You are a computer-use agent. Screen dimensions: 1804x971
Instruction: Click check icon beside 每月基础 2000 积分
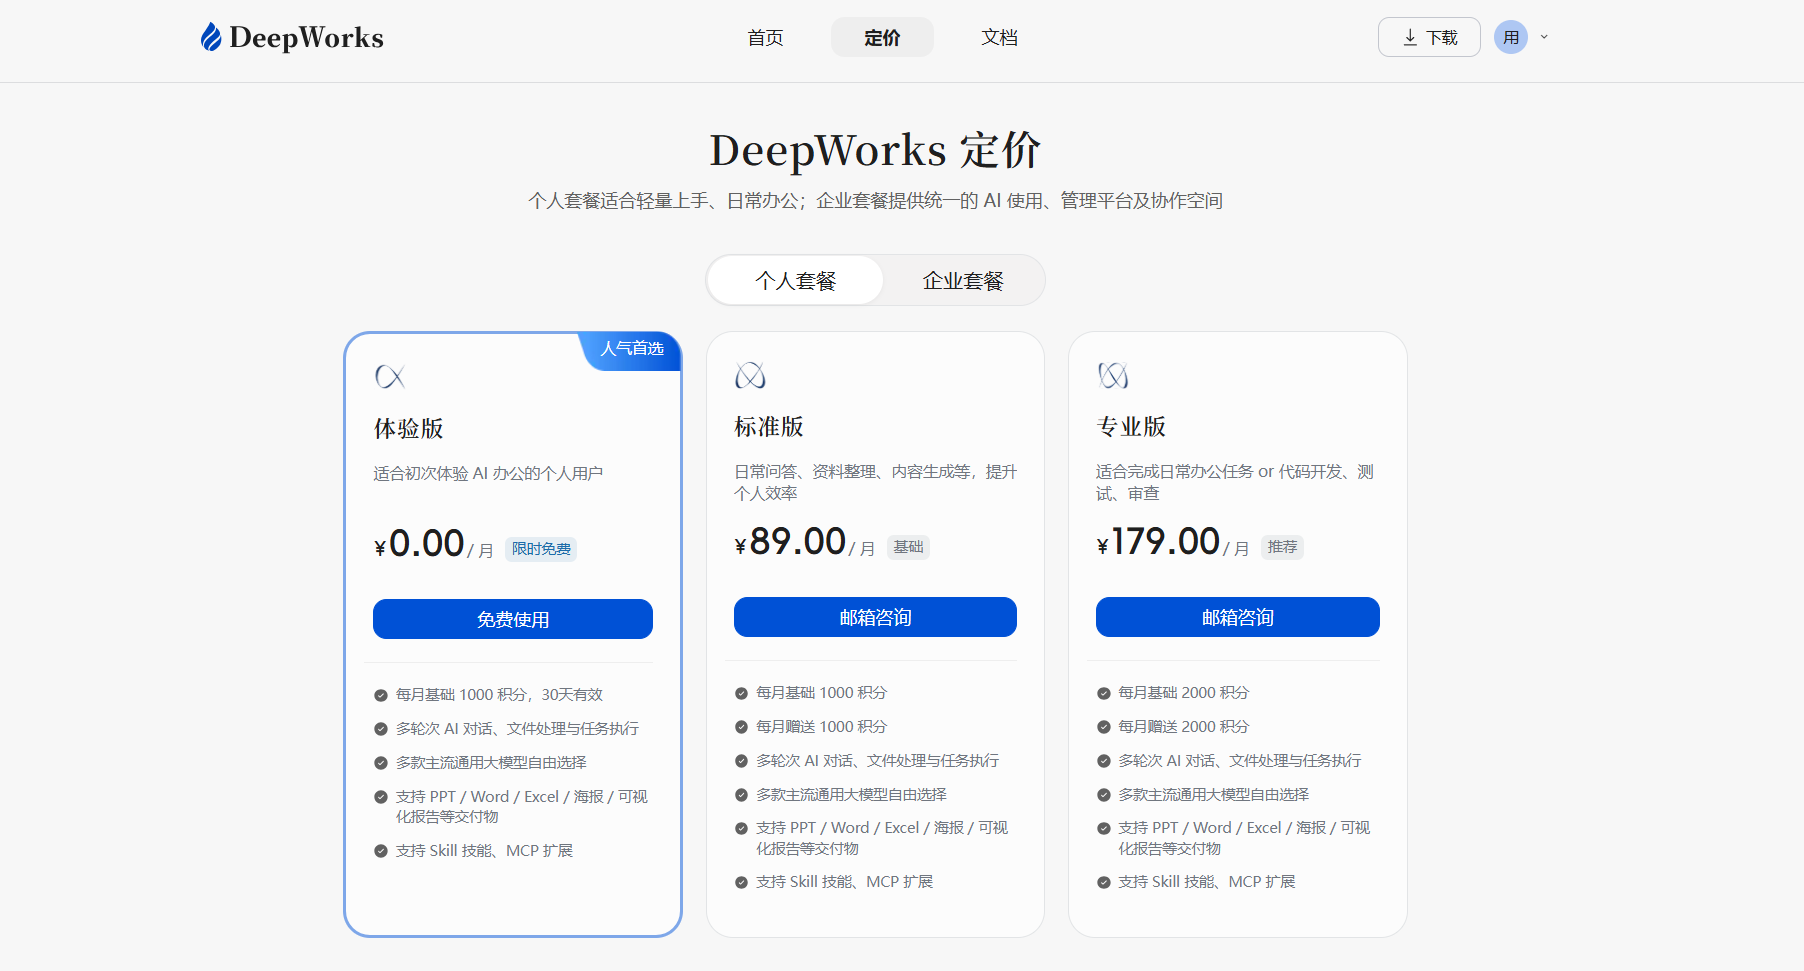point(1104,693)
